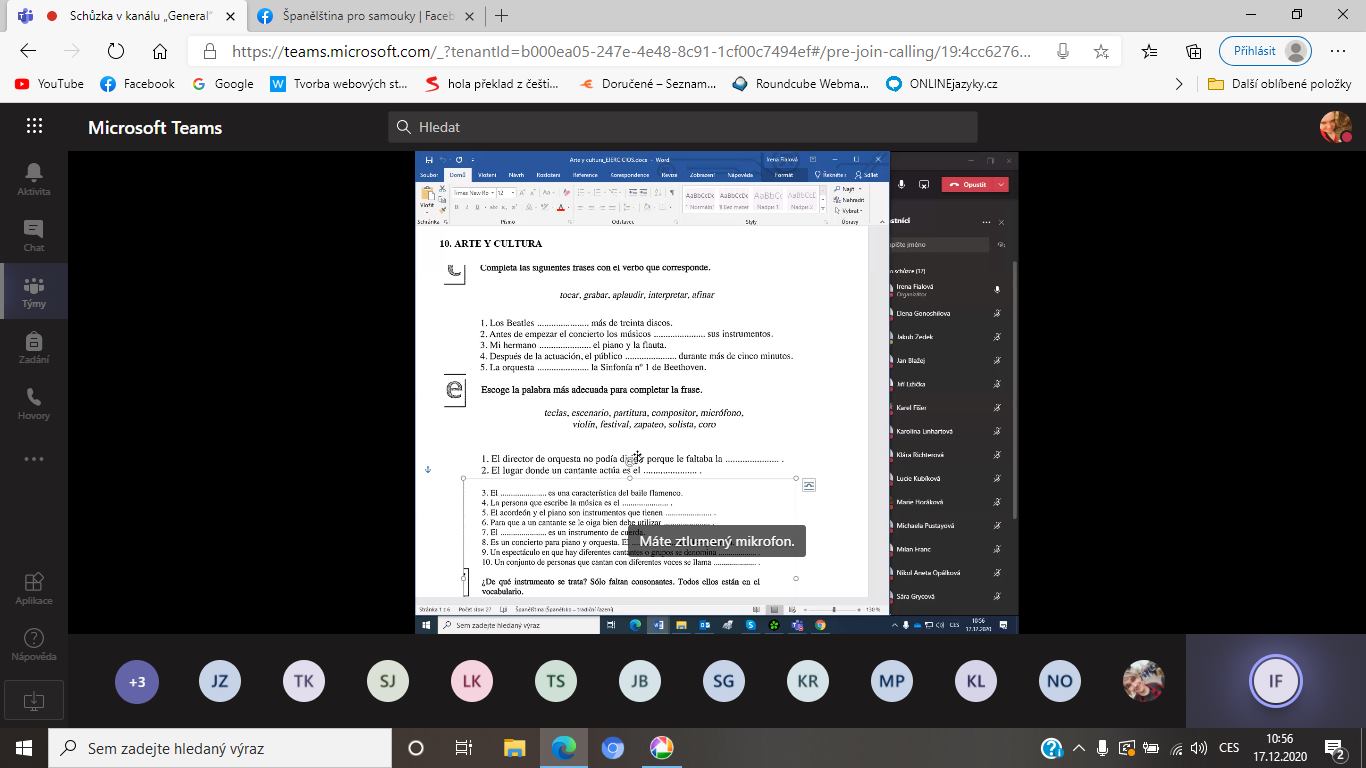Open the Activity (Aktivita) feed
Viewport: 1366px width, 768px height.
(33, 180)
